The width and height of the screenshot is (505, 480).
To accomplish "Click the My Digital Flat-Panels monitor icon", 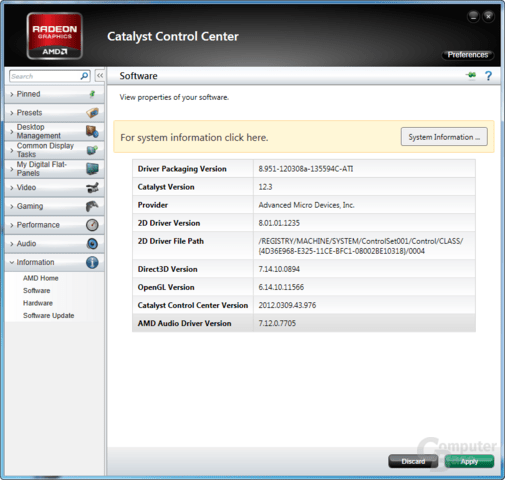I will [x=92, y=169].
